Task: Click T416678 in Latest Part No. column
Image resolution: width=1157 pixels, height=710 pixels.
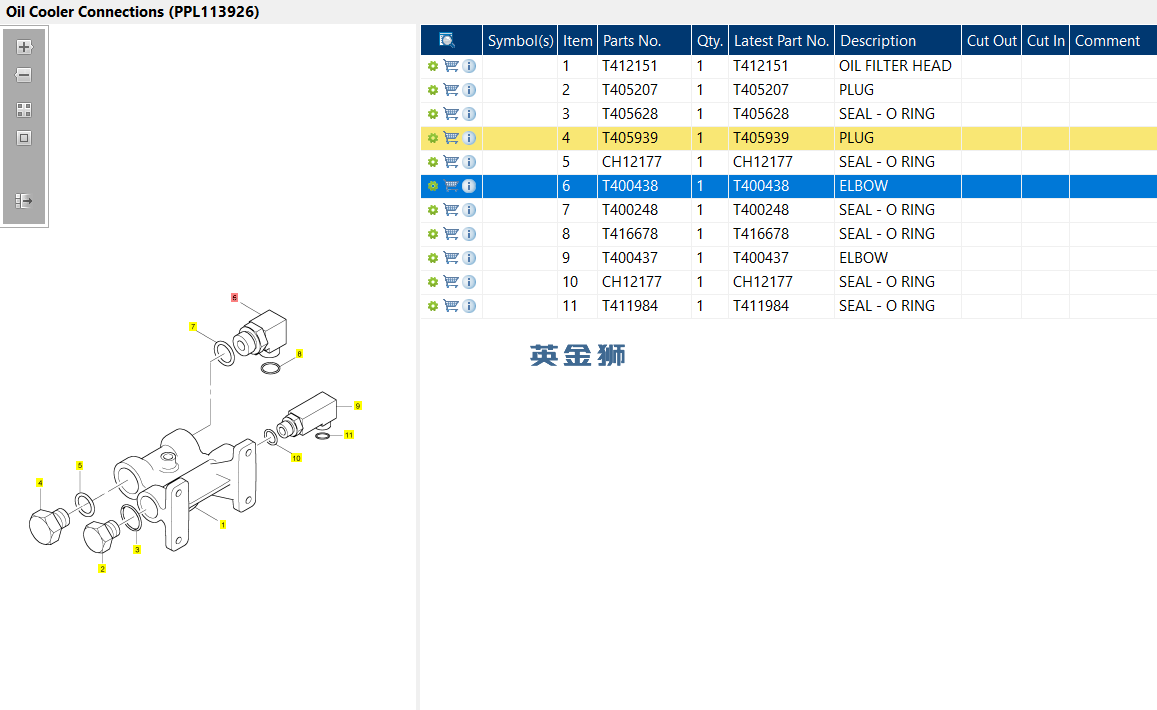Action: coord(761,234)
